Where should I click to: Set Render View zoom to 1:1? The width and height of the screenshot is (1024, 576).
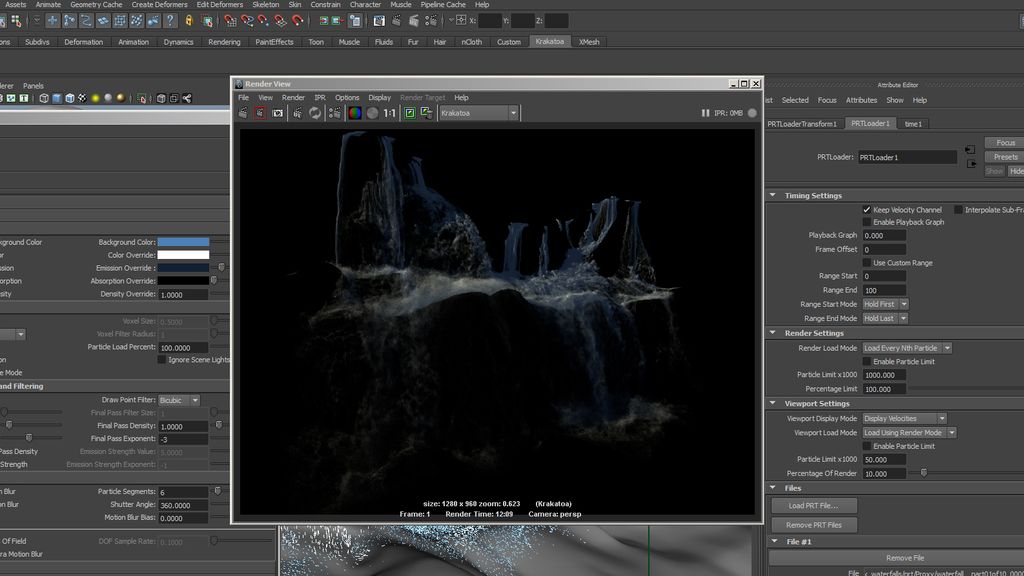[390, 113]
